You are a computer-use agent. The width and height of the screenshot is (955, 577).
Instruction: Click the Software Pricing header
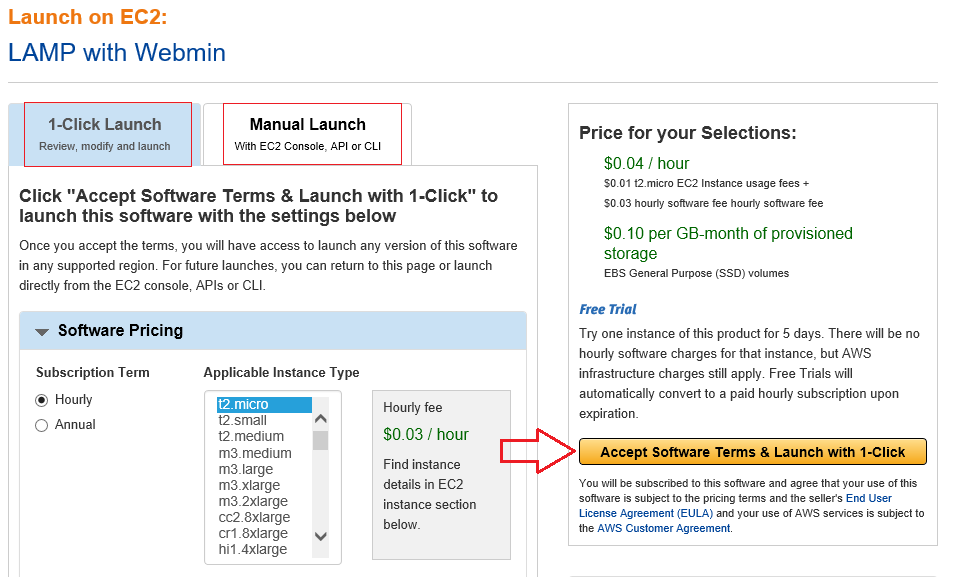click(x=120, y=331)
